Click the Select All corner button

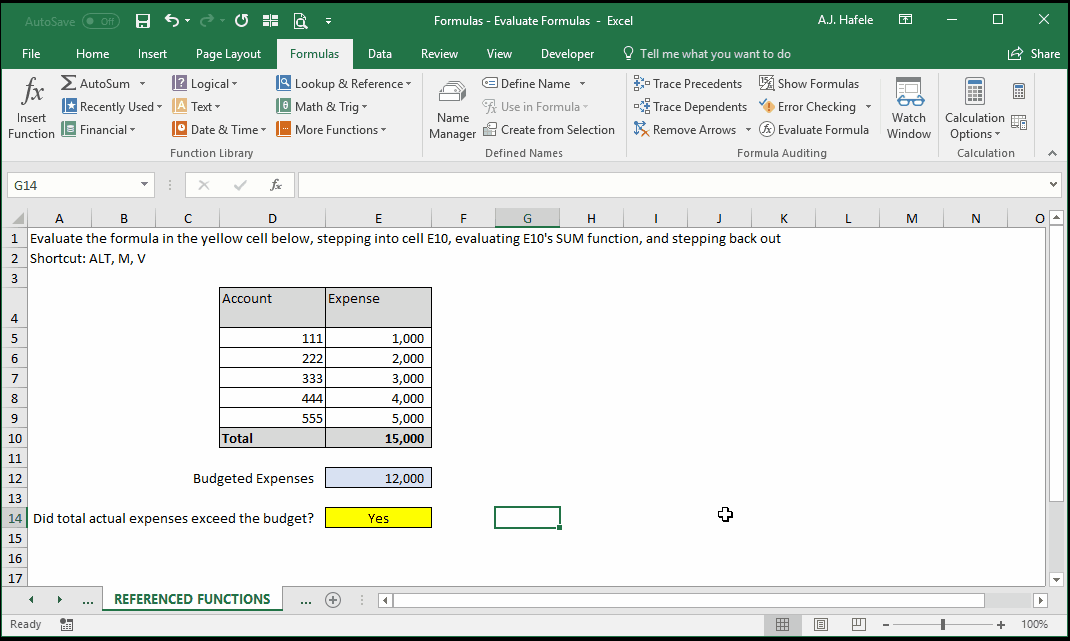pos(17,218)
